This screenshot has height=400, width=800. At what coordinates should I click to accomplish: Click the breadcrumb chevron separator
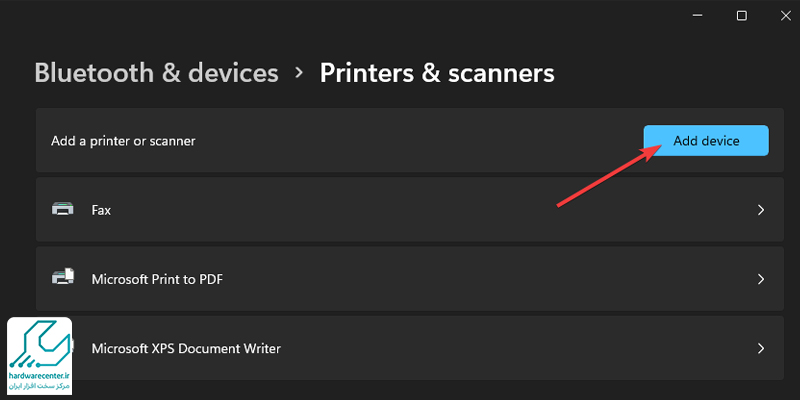tap(299, 73)
